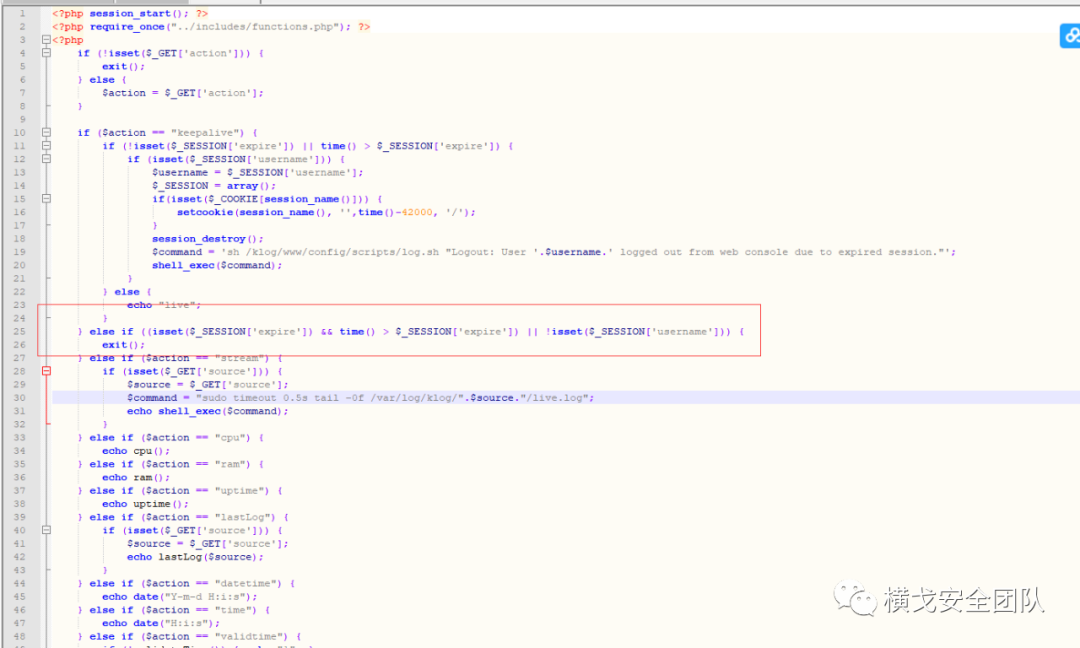Collapse the fold marker at line 40
This screenshot has width=1080, height=648.
click(46, 530)
